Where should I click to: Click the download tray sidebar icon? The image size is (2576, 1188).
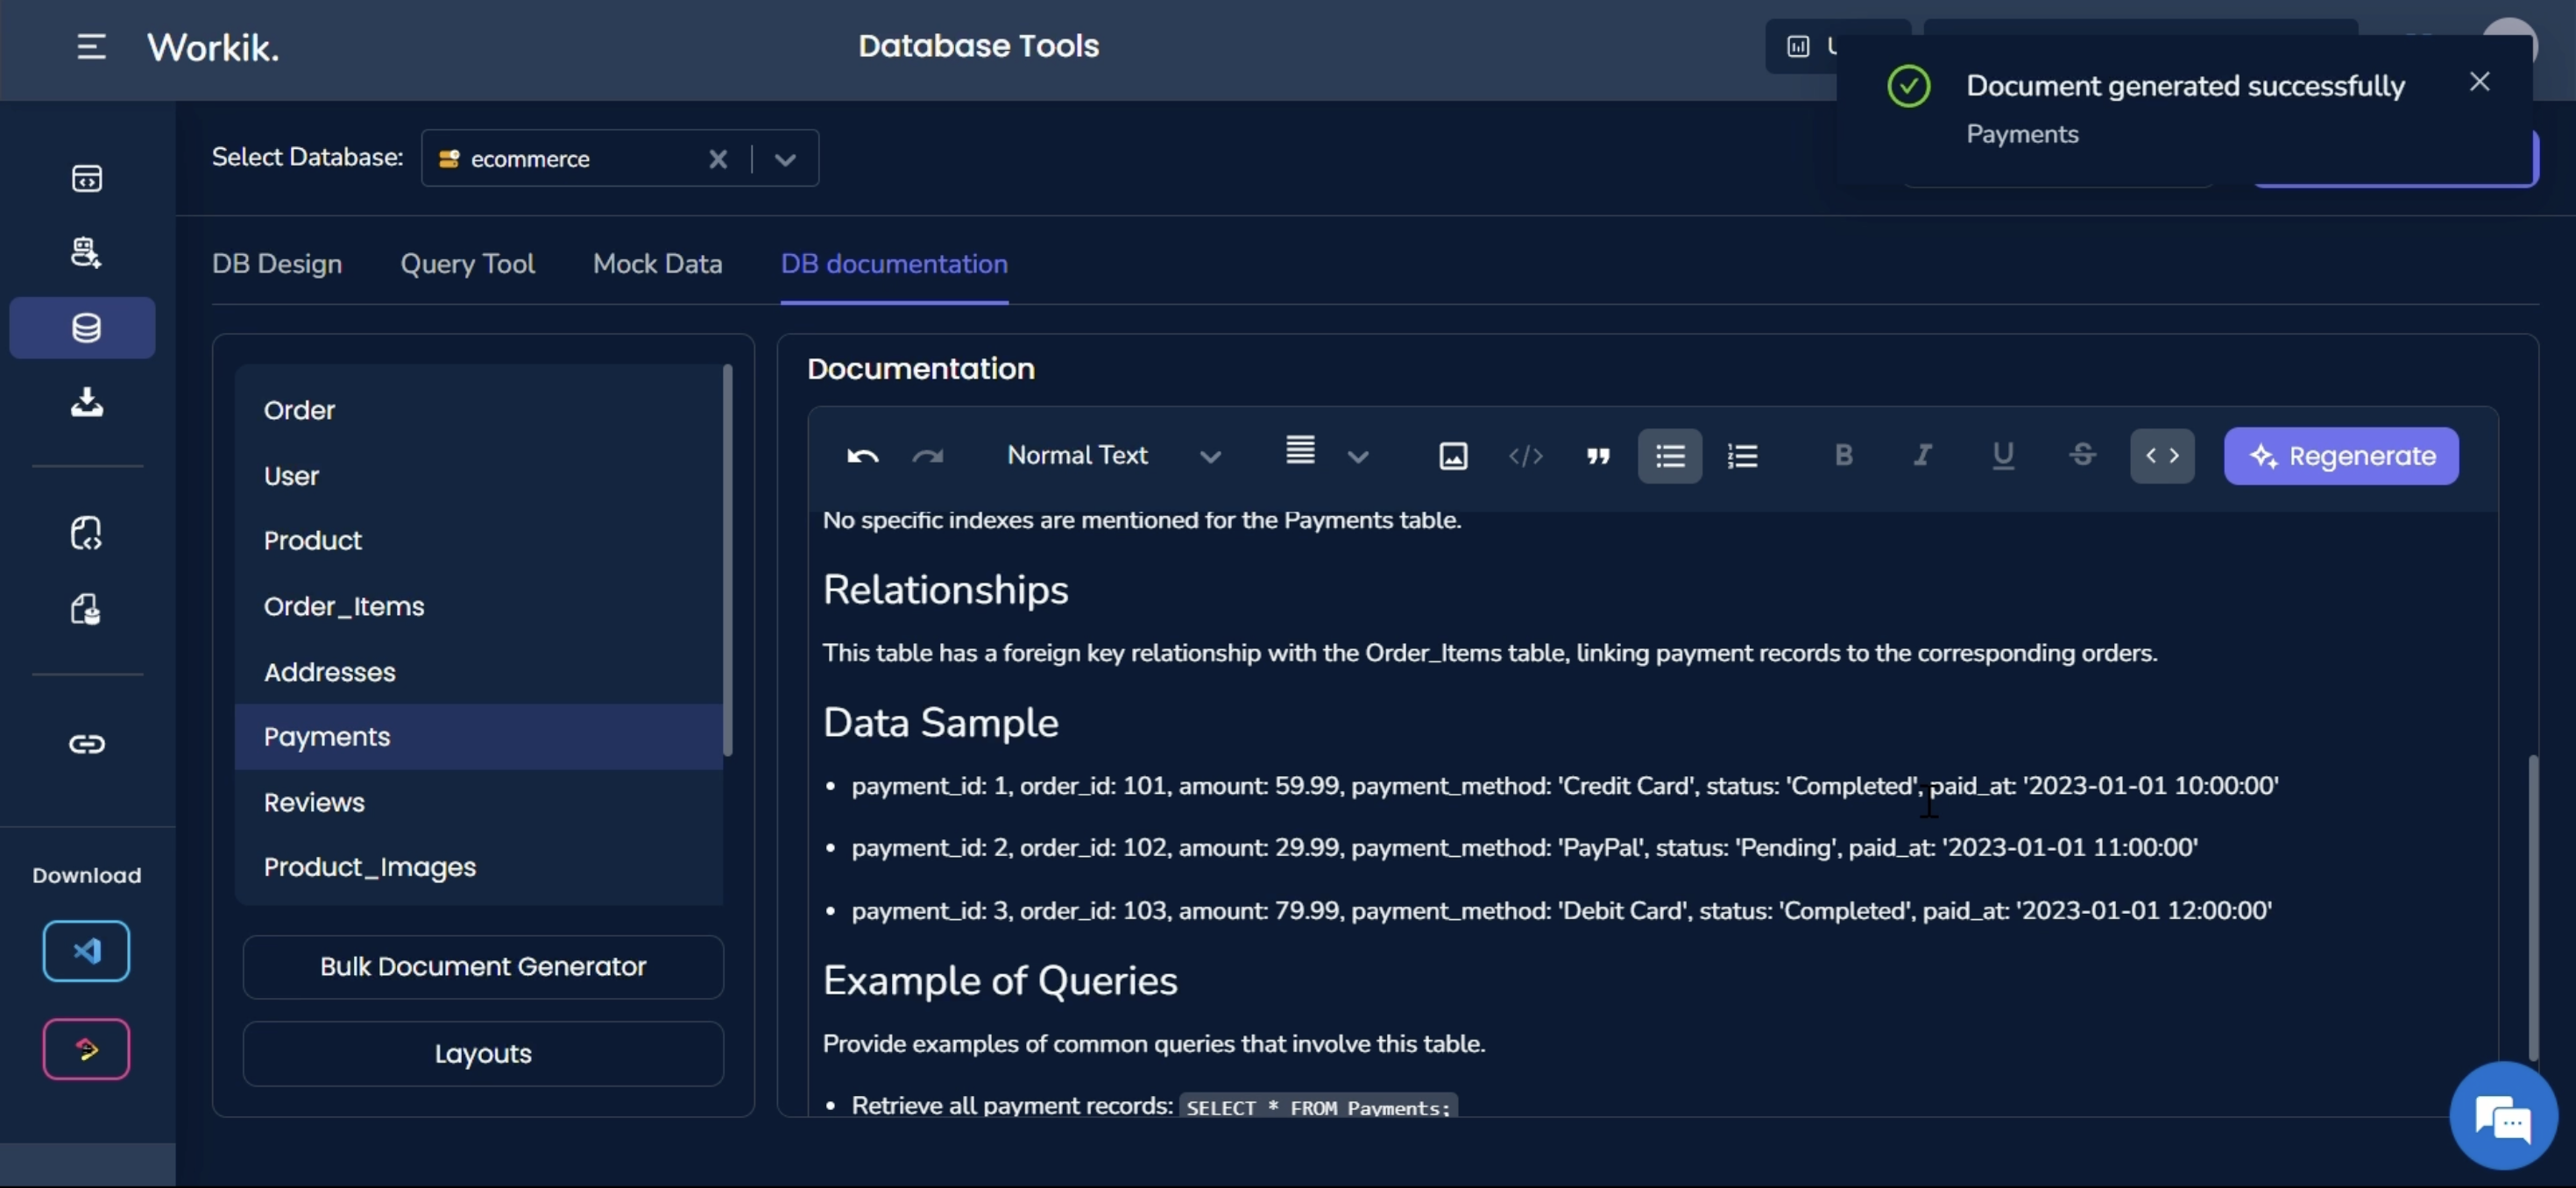click(x=87, y=402)
